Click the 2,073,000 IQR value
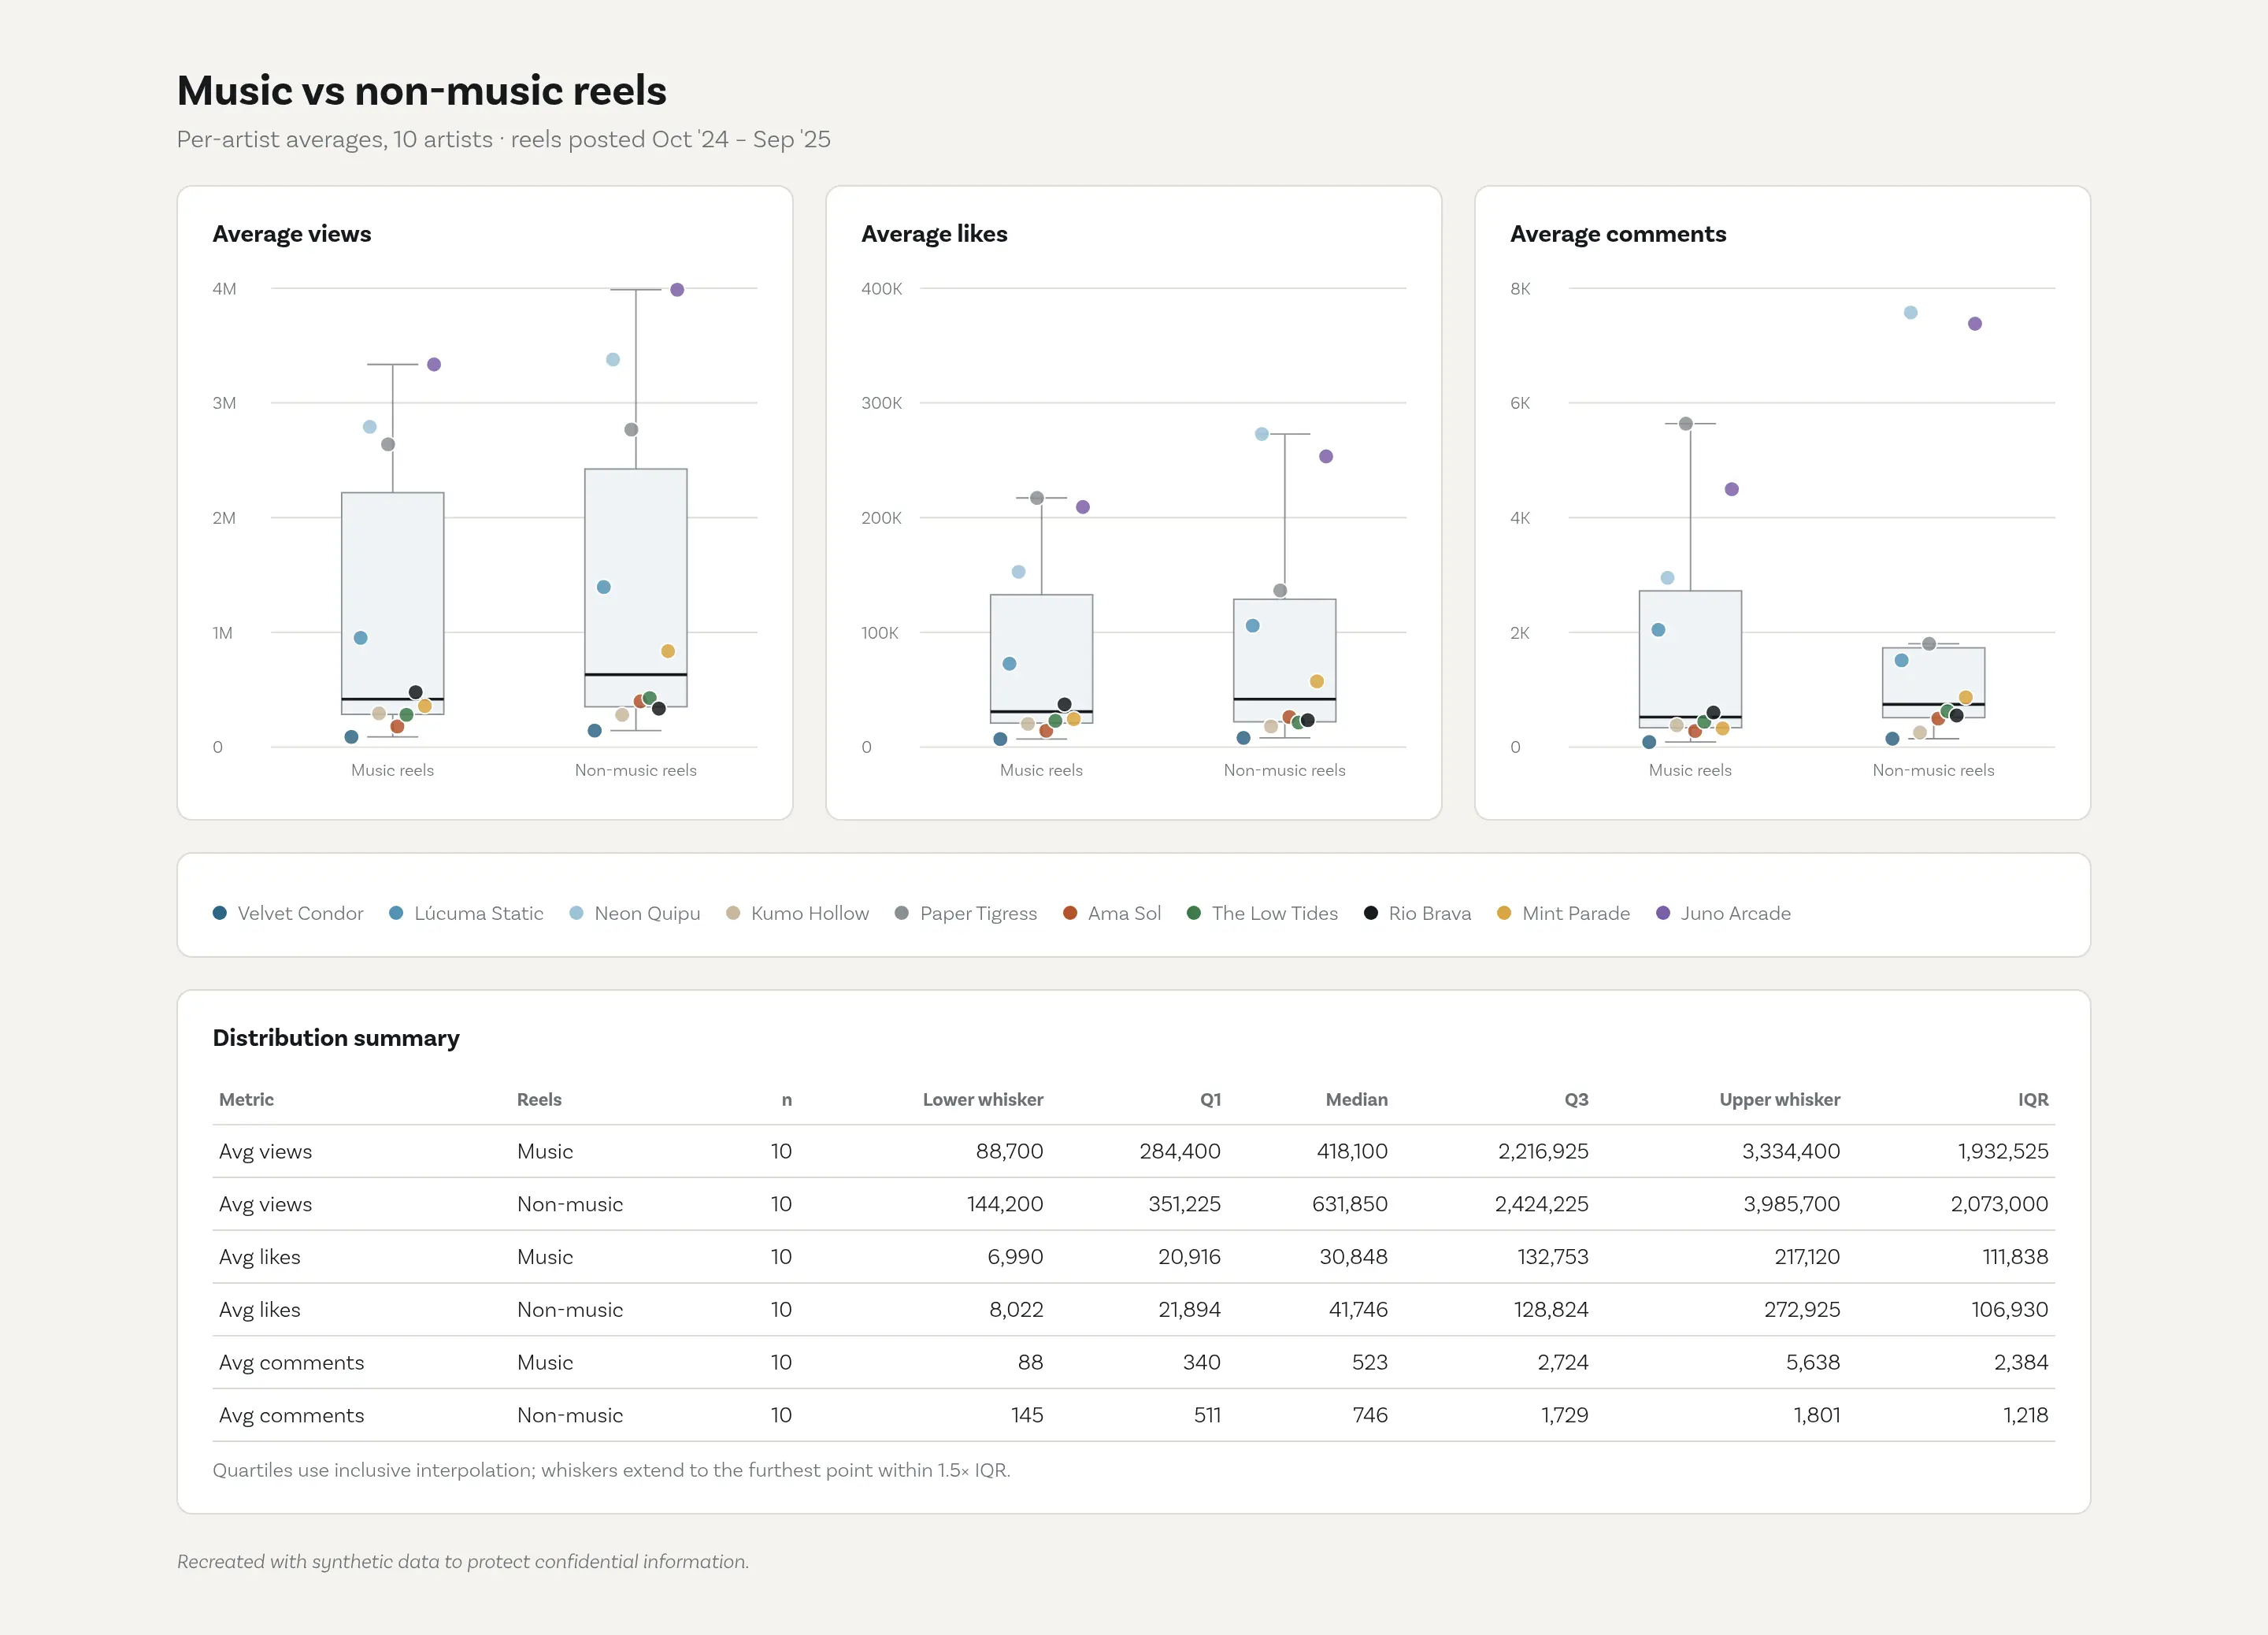 click(2000, 1204)
